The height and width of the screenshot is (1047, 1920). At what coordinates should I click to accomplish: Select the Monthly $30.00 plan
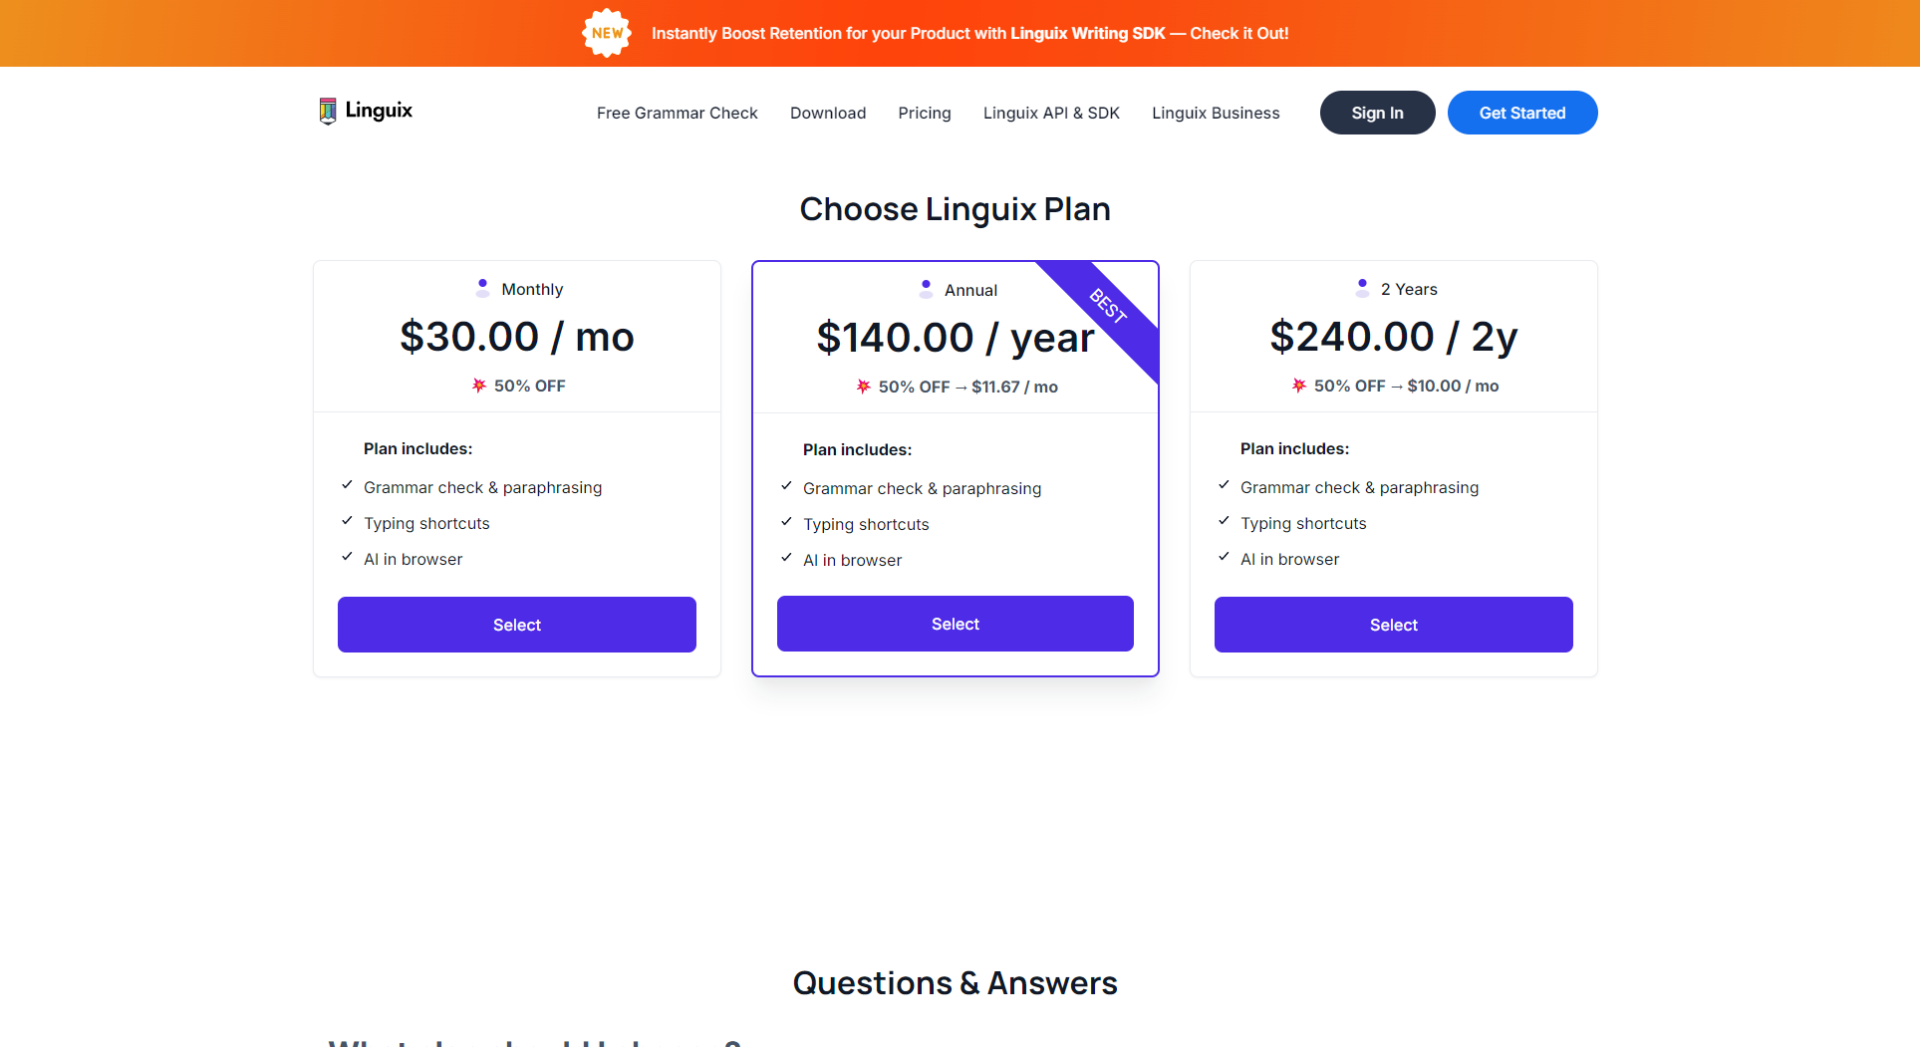(517, 625)
